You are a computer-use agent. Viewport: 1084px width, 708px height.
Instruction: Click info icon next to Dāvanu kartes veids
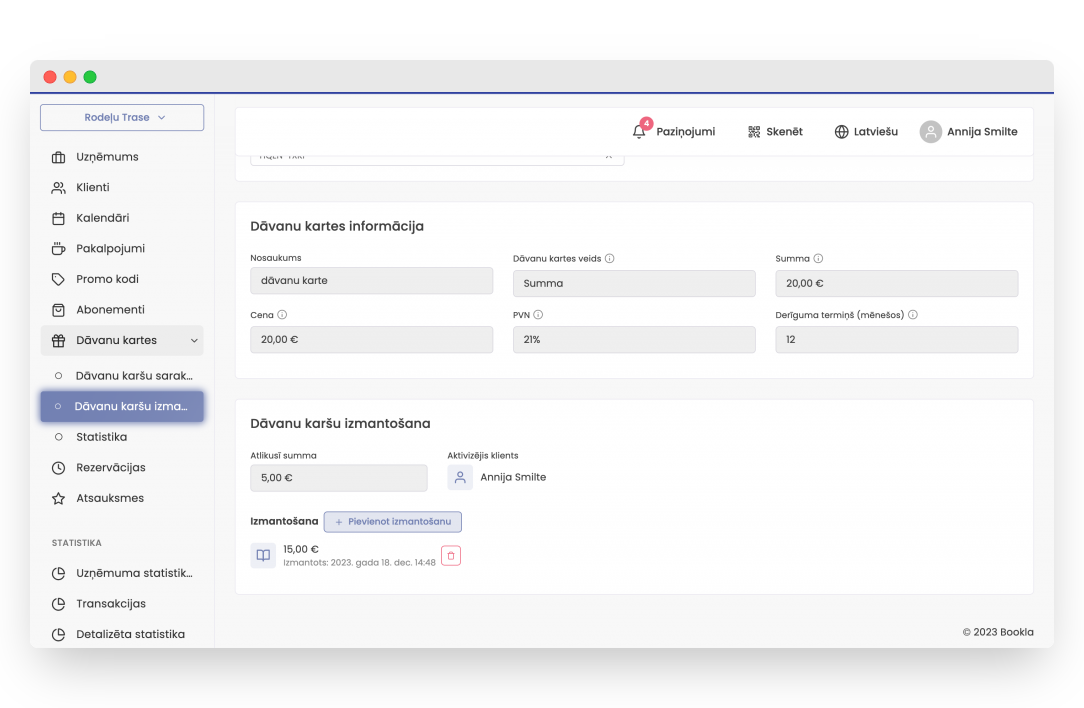click(x=610, y=258)
